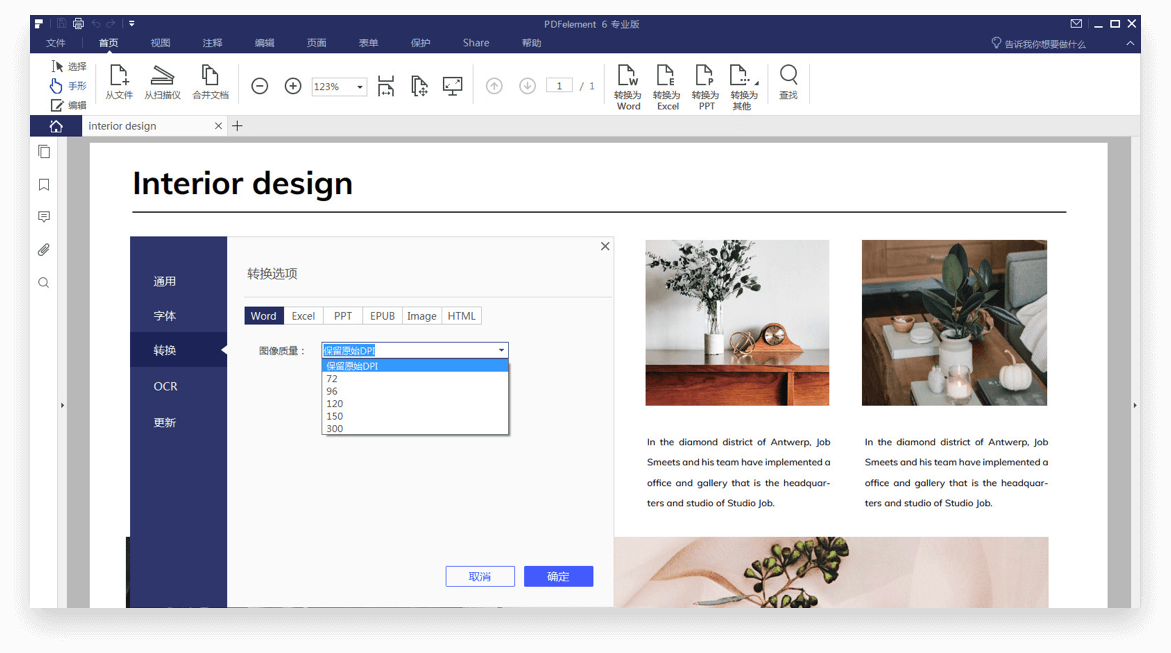Open the bookmarks panel in sidebar
This screenshot has height=653, width=1171.
coord(44,185)
